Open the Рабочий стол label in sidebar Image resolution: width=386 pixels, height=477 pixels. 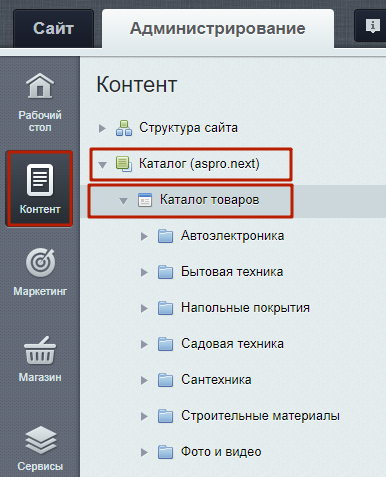(x=40, y=121)
